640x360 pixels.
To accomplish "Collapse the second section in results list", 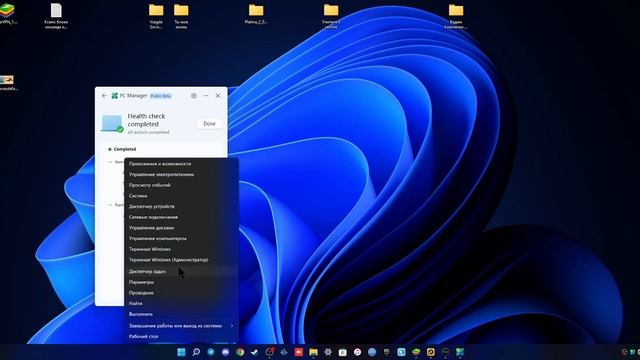I will tap(110, 205).
